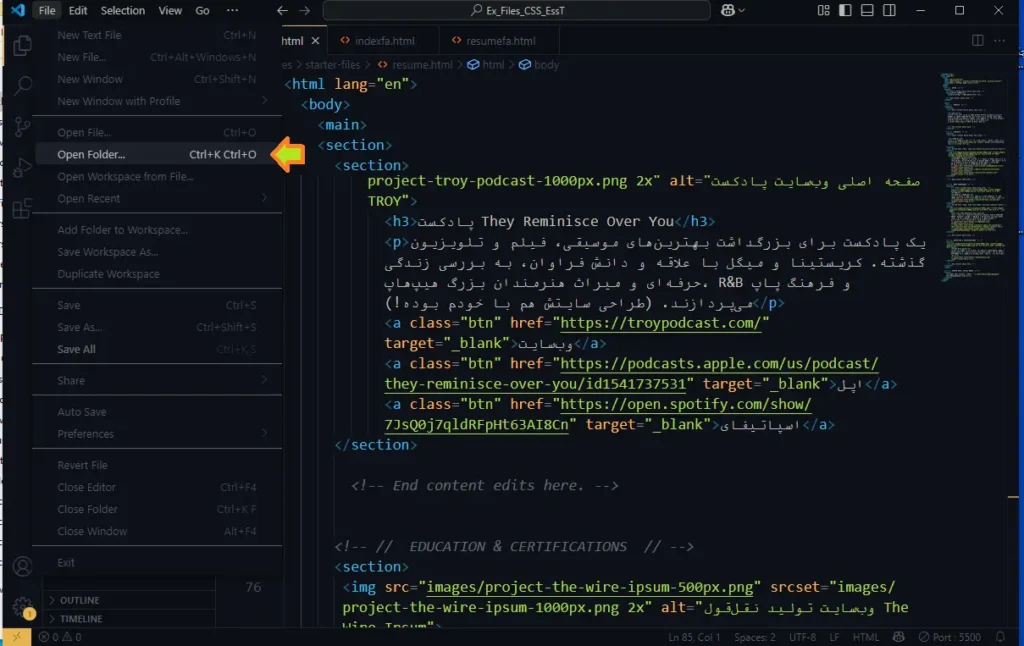Choose Exit from File menu
This screenshot has width=1024, height=646.
[x=157, y=563]
